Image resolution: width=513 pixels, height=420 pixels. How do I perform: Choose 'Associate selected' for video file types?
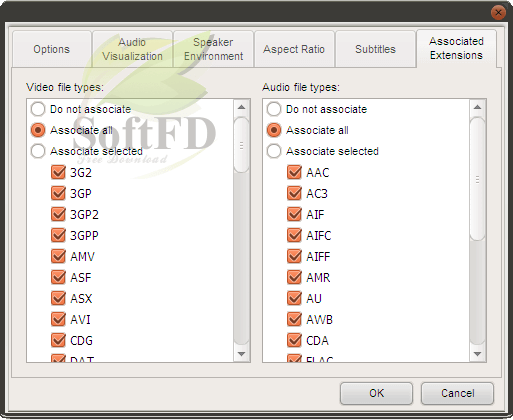[x=38, y=151]
